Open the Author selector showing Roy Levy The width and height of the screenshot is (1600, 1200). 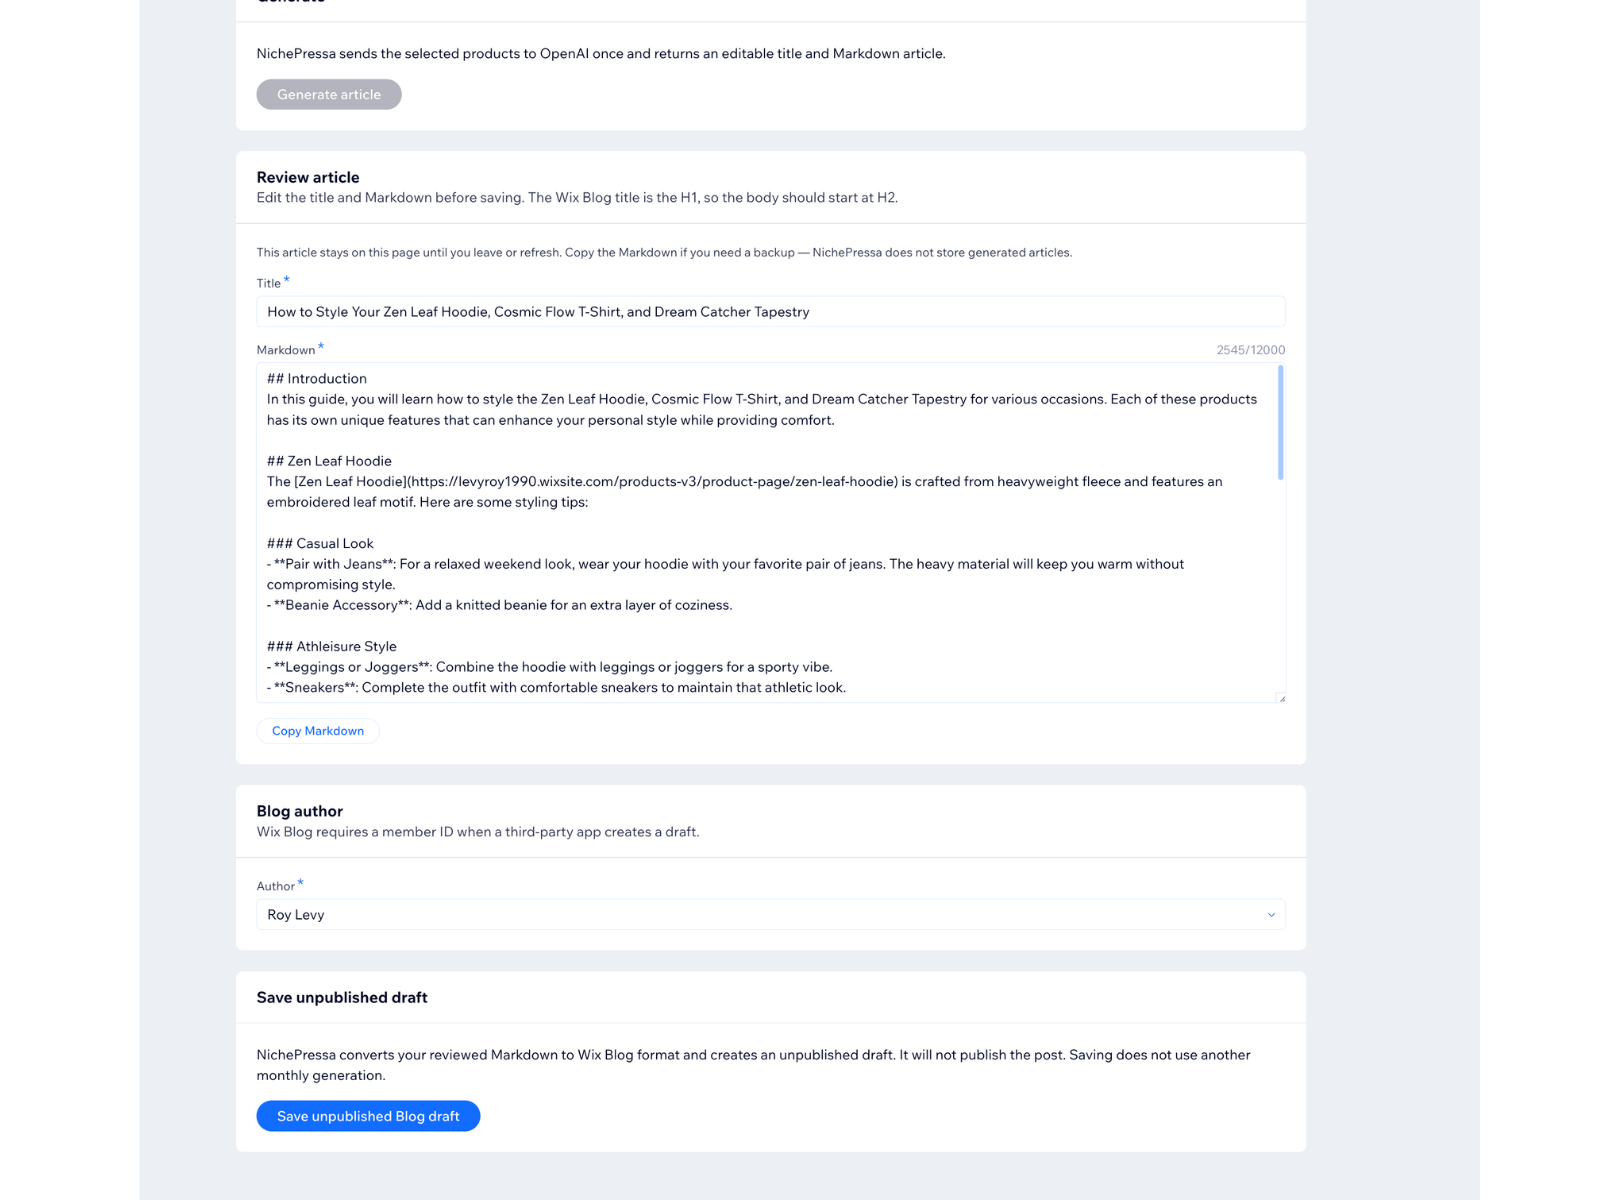click(x=770, y=915)
